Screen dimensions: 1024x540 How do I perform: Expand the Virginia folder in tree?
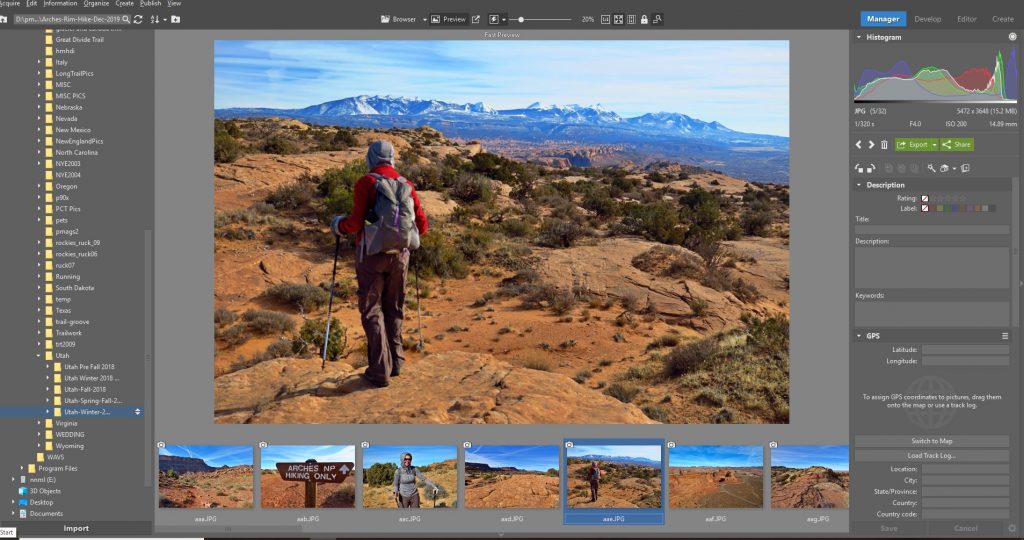tap(39, 423)
